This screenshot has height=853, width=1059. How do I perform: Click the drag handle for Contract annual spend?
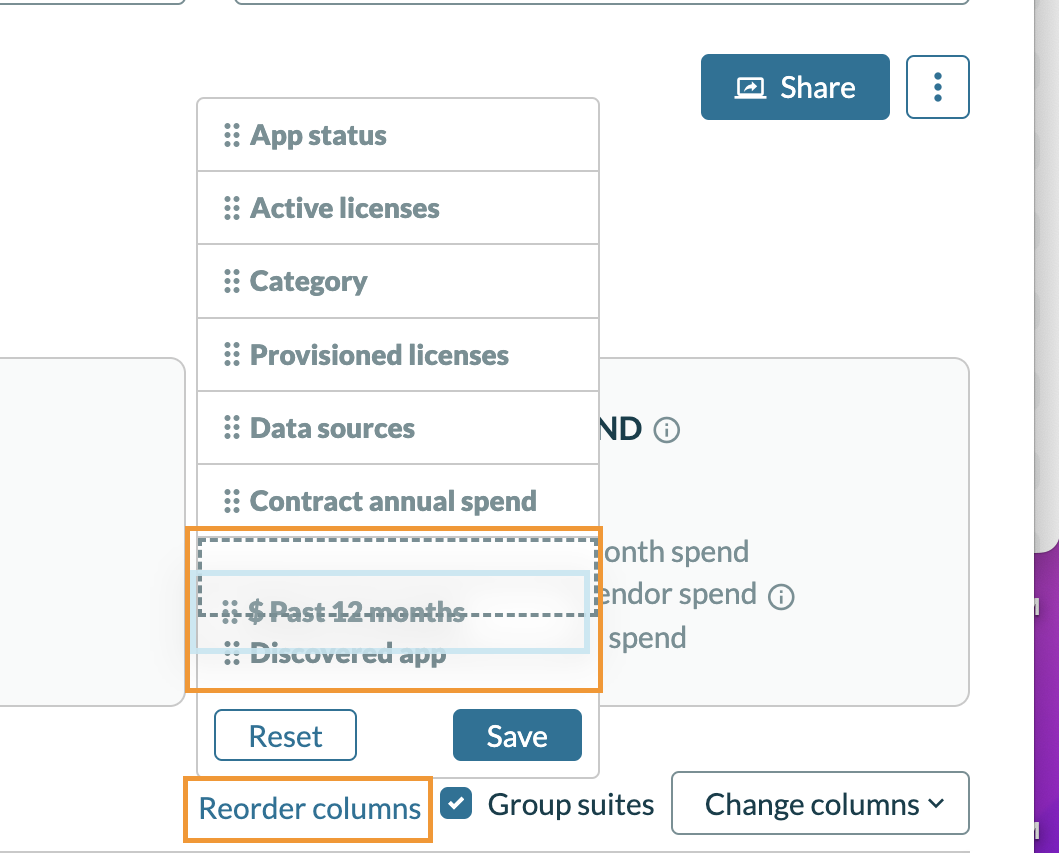click(x=231, y=501)
